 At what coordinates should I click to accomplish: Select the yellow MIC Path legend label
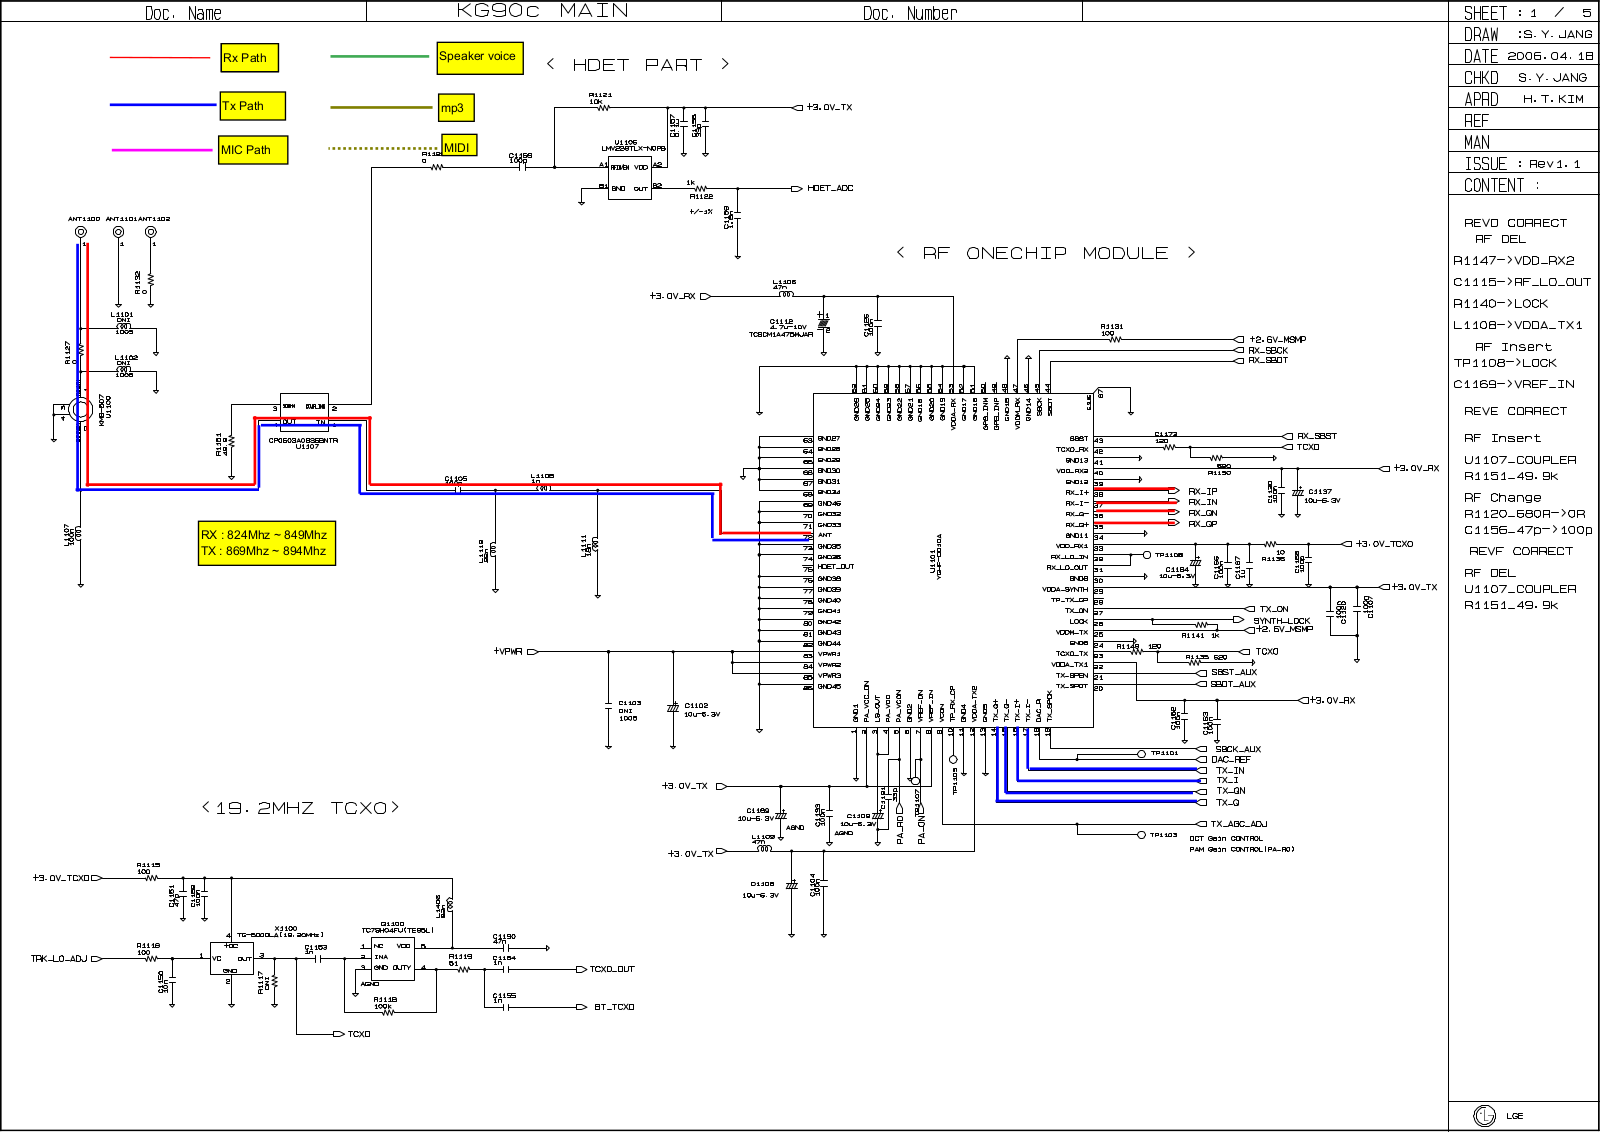pyautogui.click(x=253, y=150)
